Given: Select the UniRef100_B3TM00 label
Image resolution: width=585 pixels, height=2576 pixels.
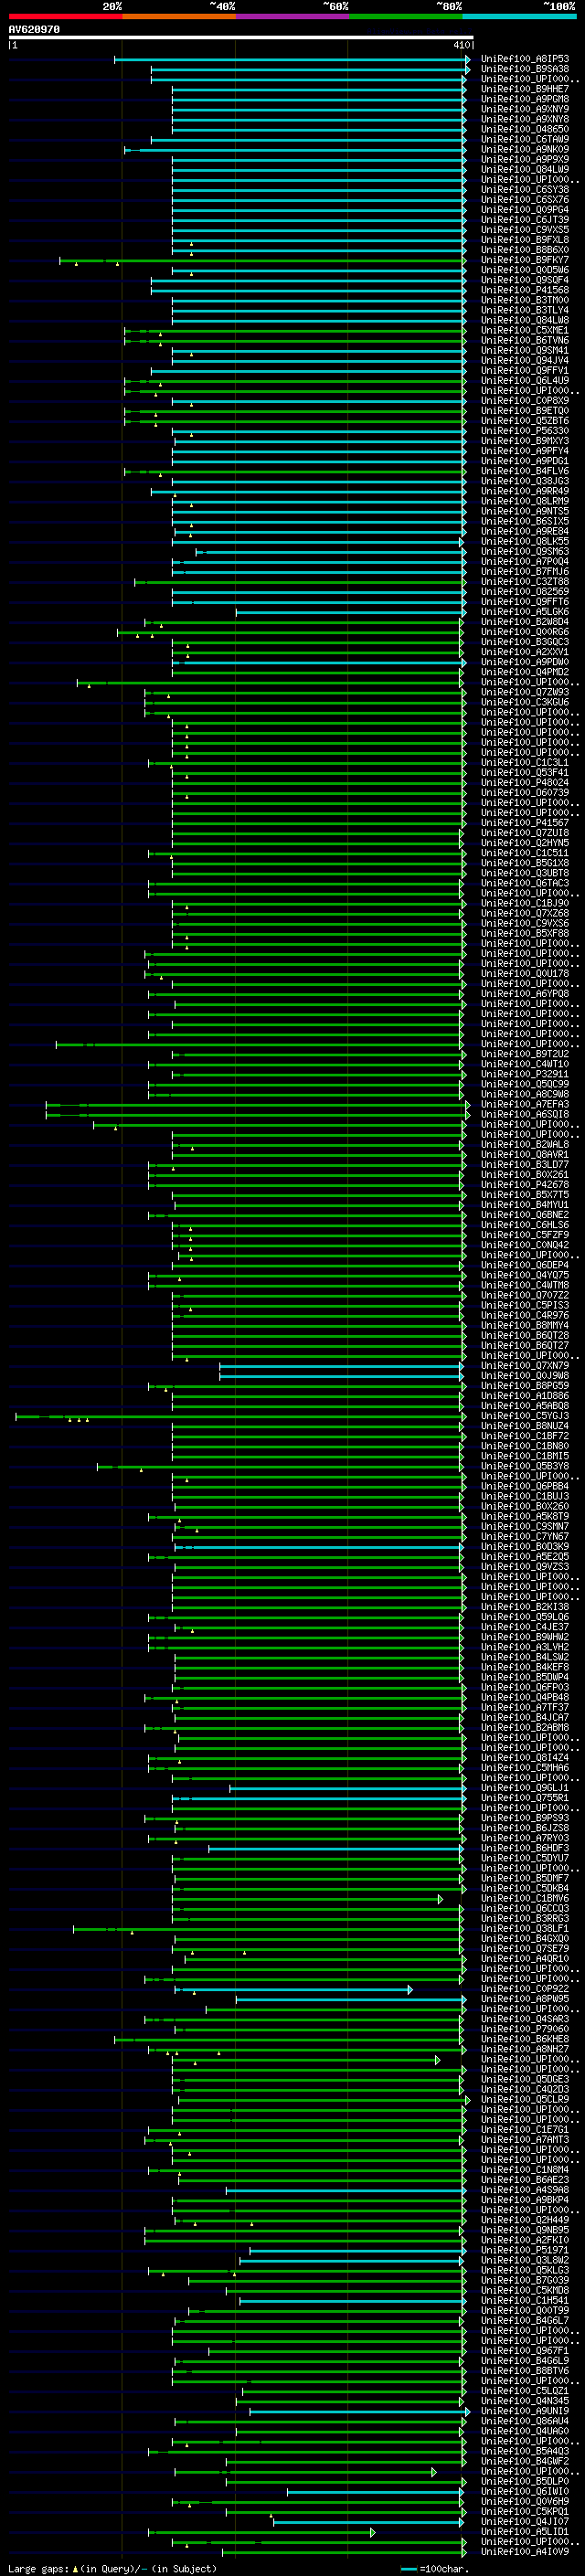Looking at the screenshot, I should tap(525, 300).
